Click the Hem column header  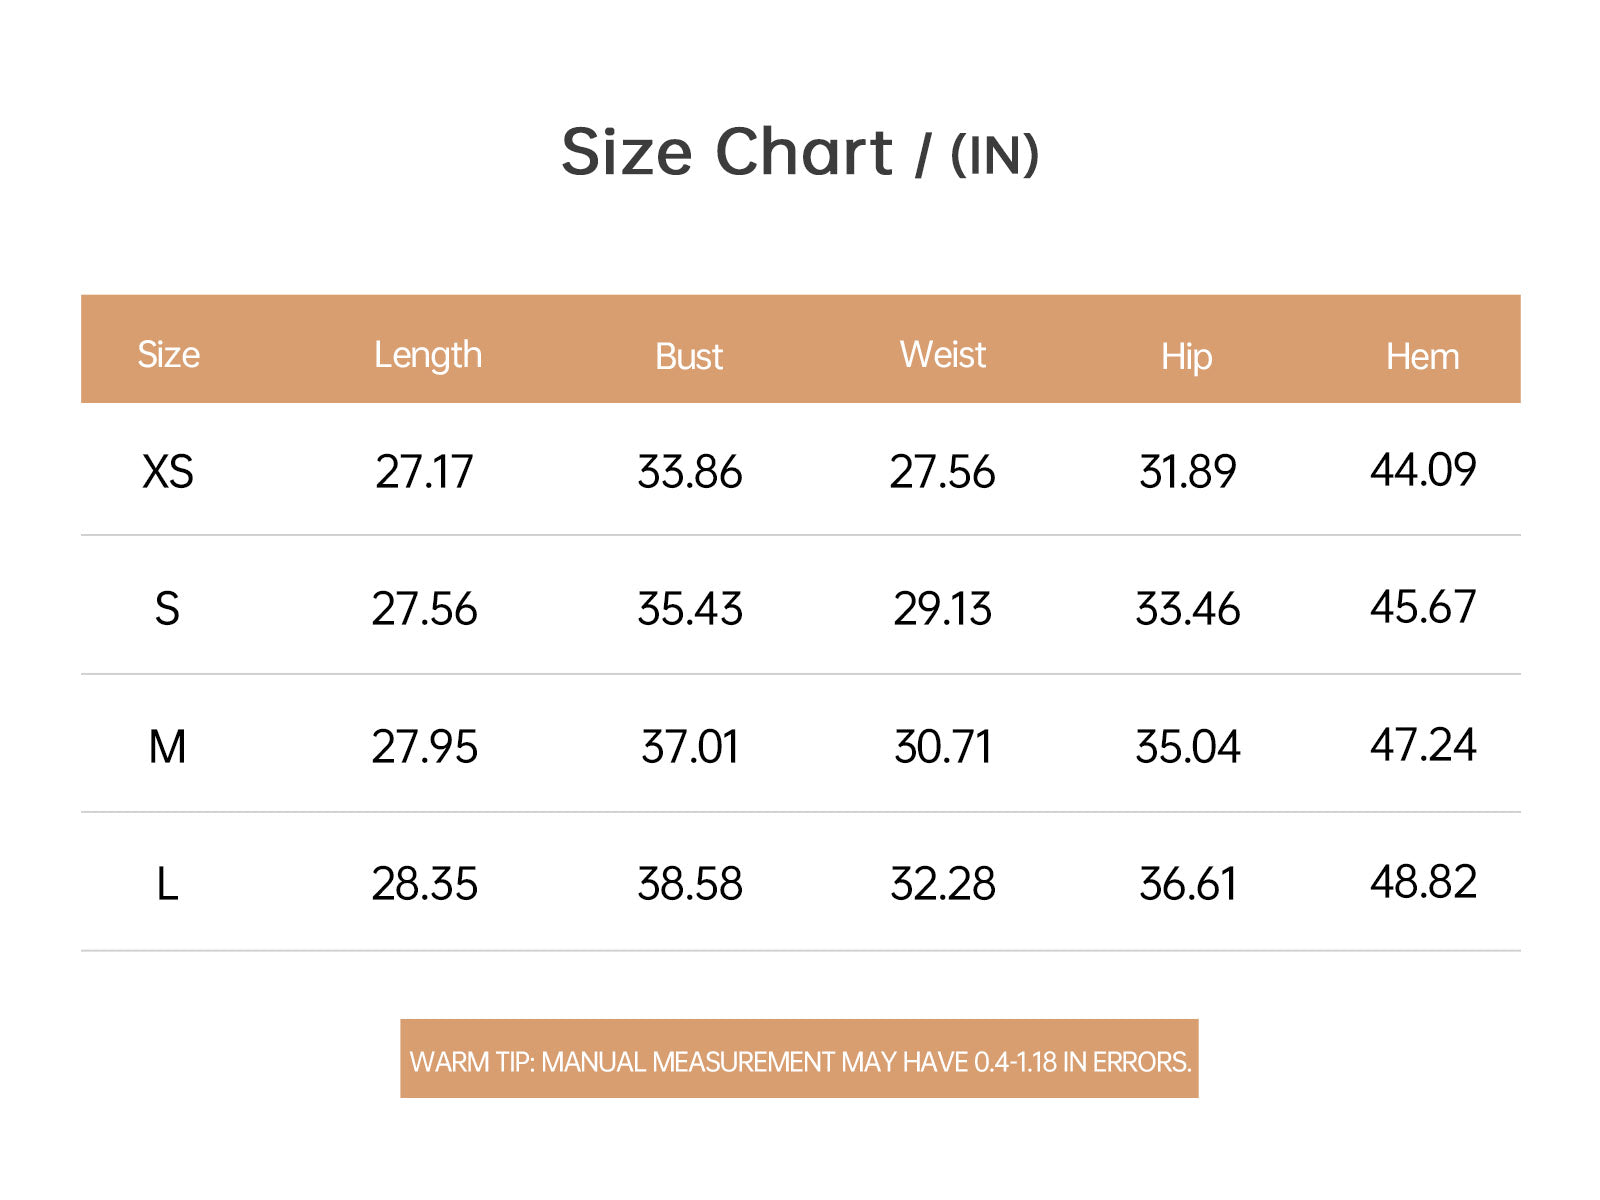(1422, 357)
